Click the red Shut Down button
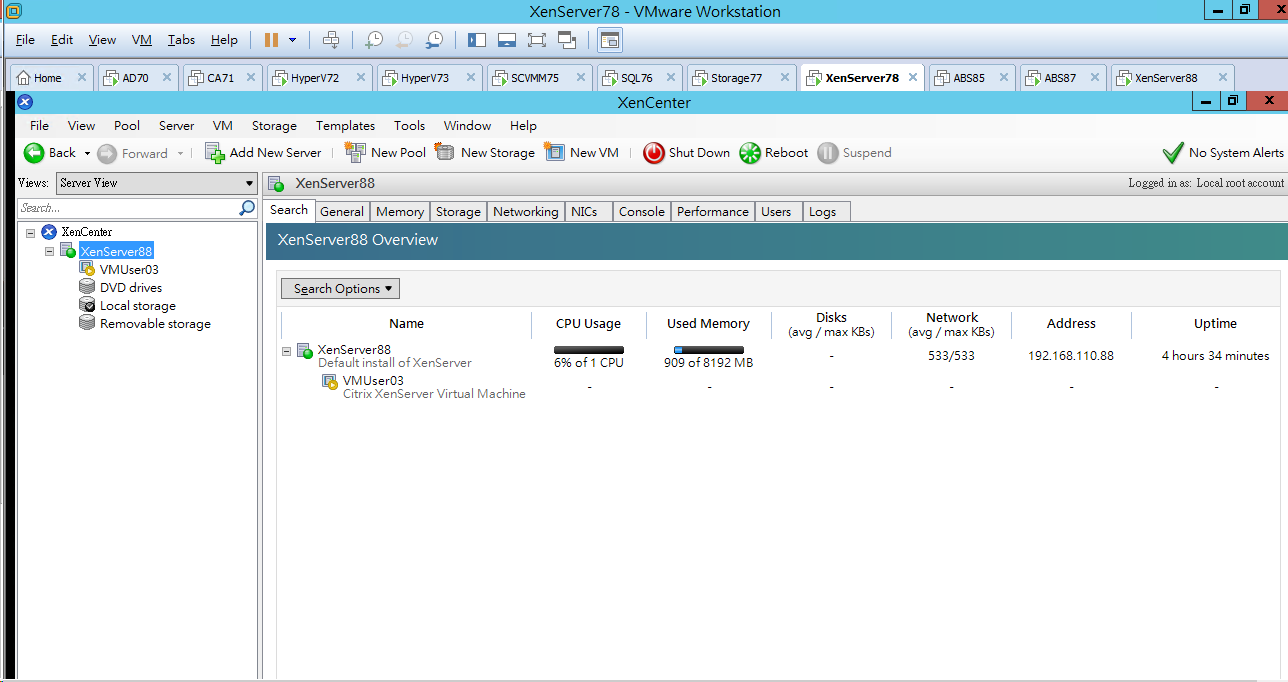Viewport: 1288px width, 682px height. [x=686, y=153]
